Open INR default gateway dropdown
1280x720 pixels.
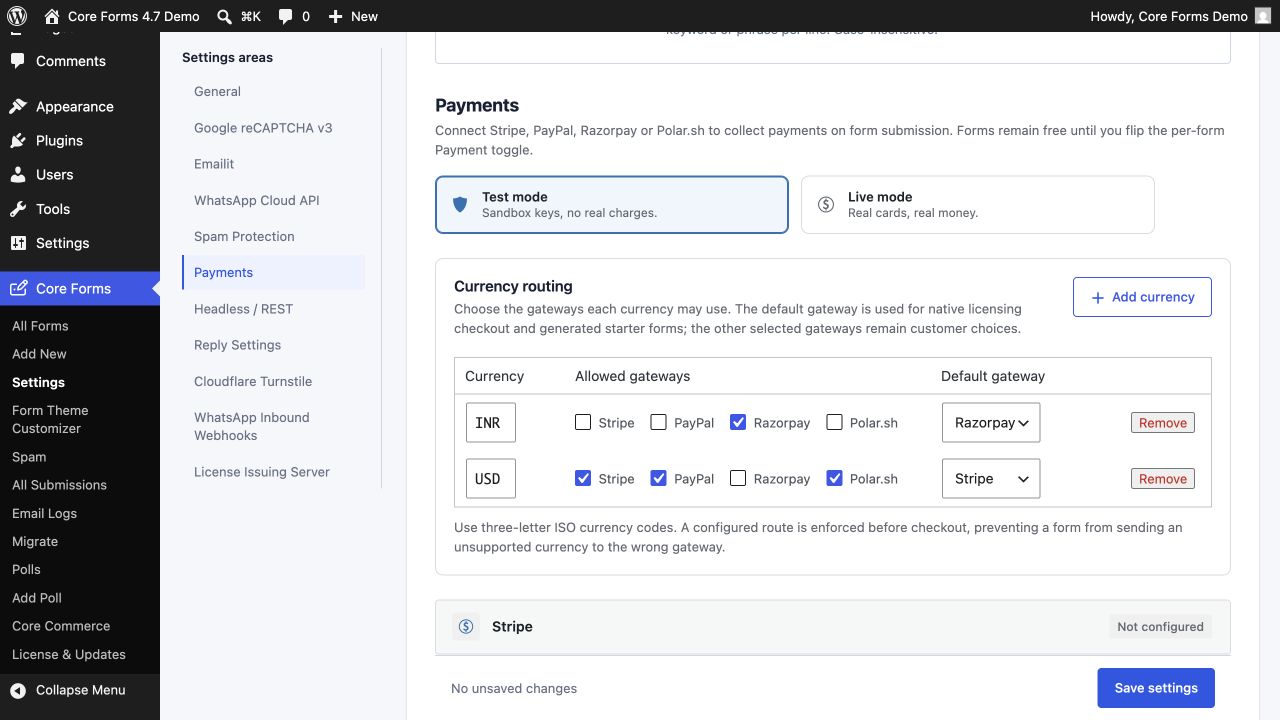pyautogui.click(x=991, y=422)
